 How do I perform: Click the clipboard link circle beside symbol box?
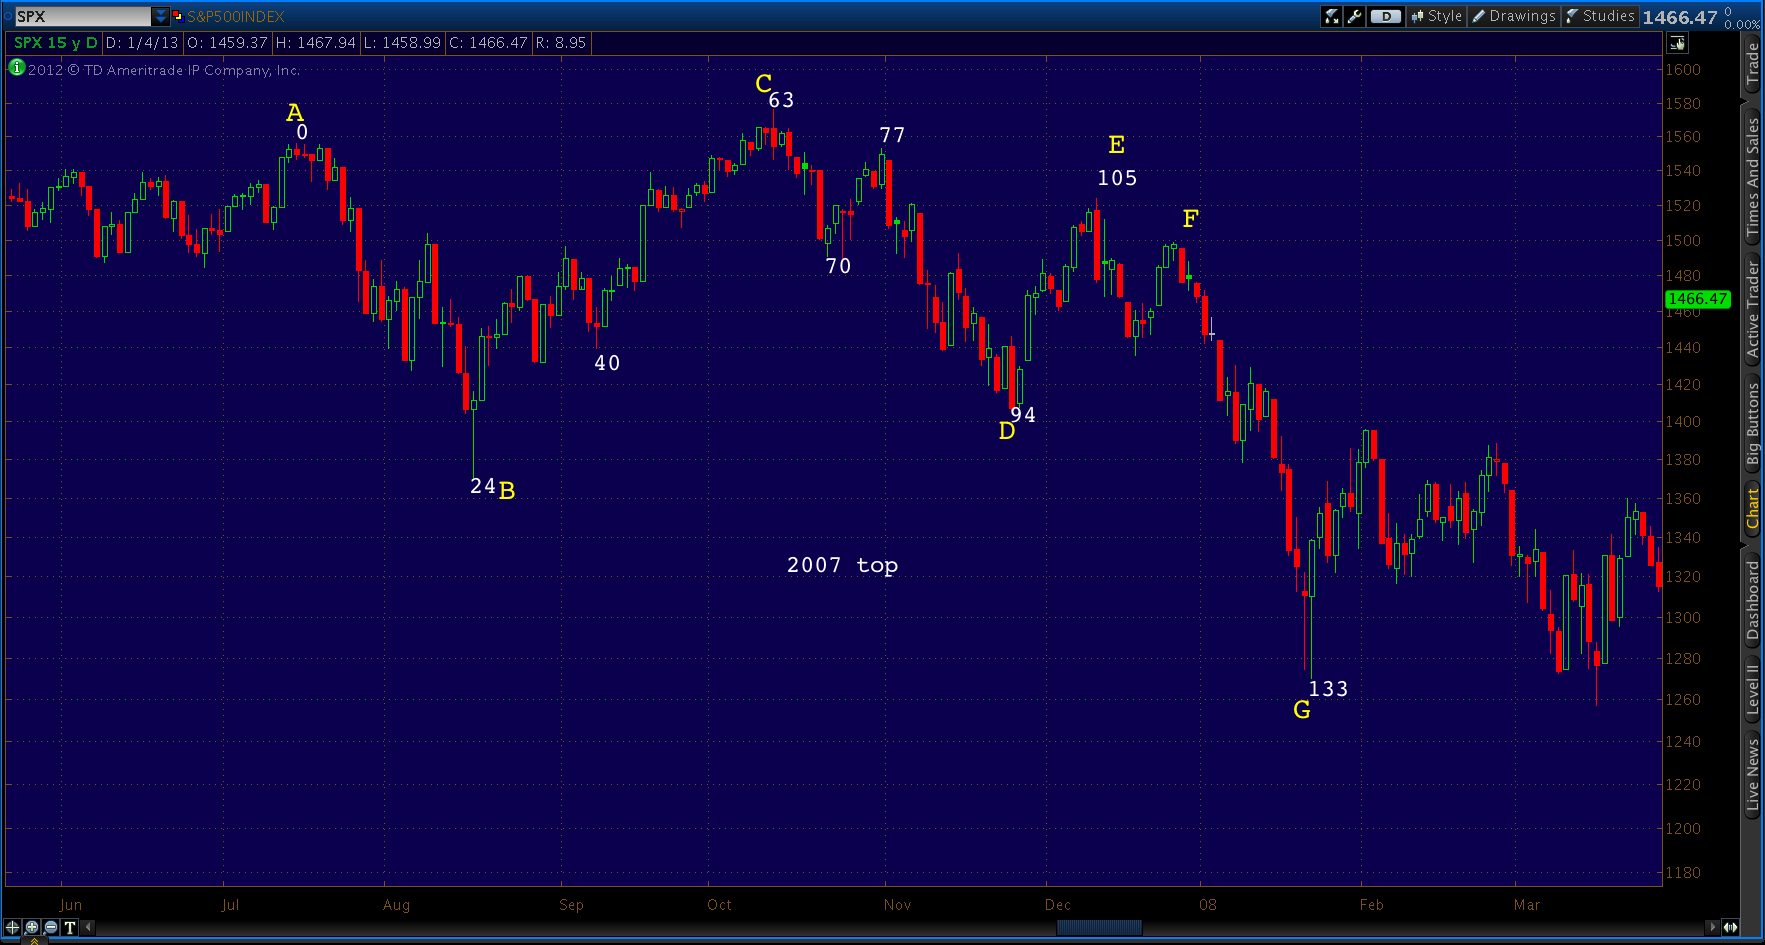point(7,16)
